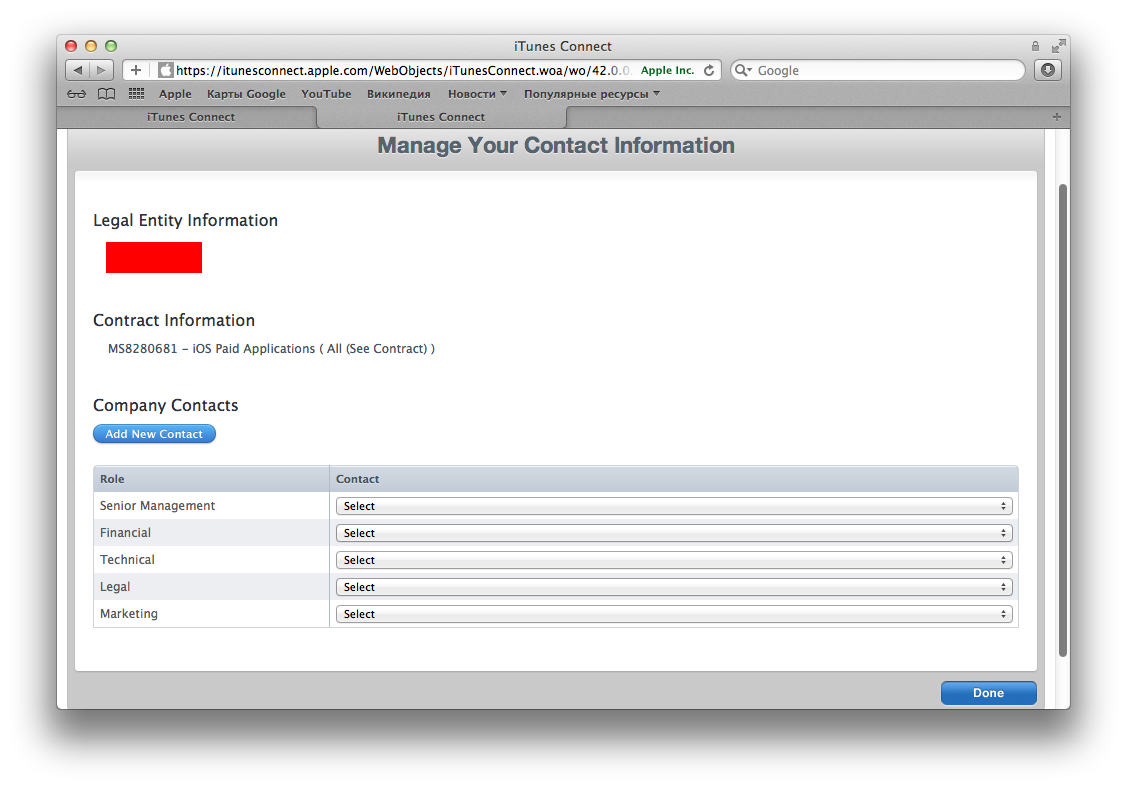Click the Financial role cell
This screenshot has height=788, width=1127.
coord(211,533)
